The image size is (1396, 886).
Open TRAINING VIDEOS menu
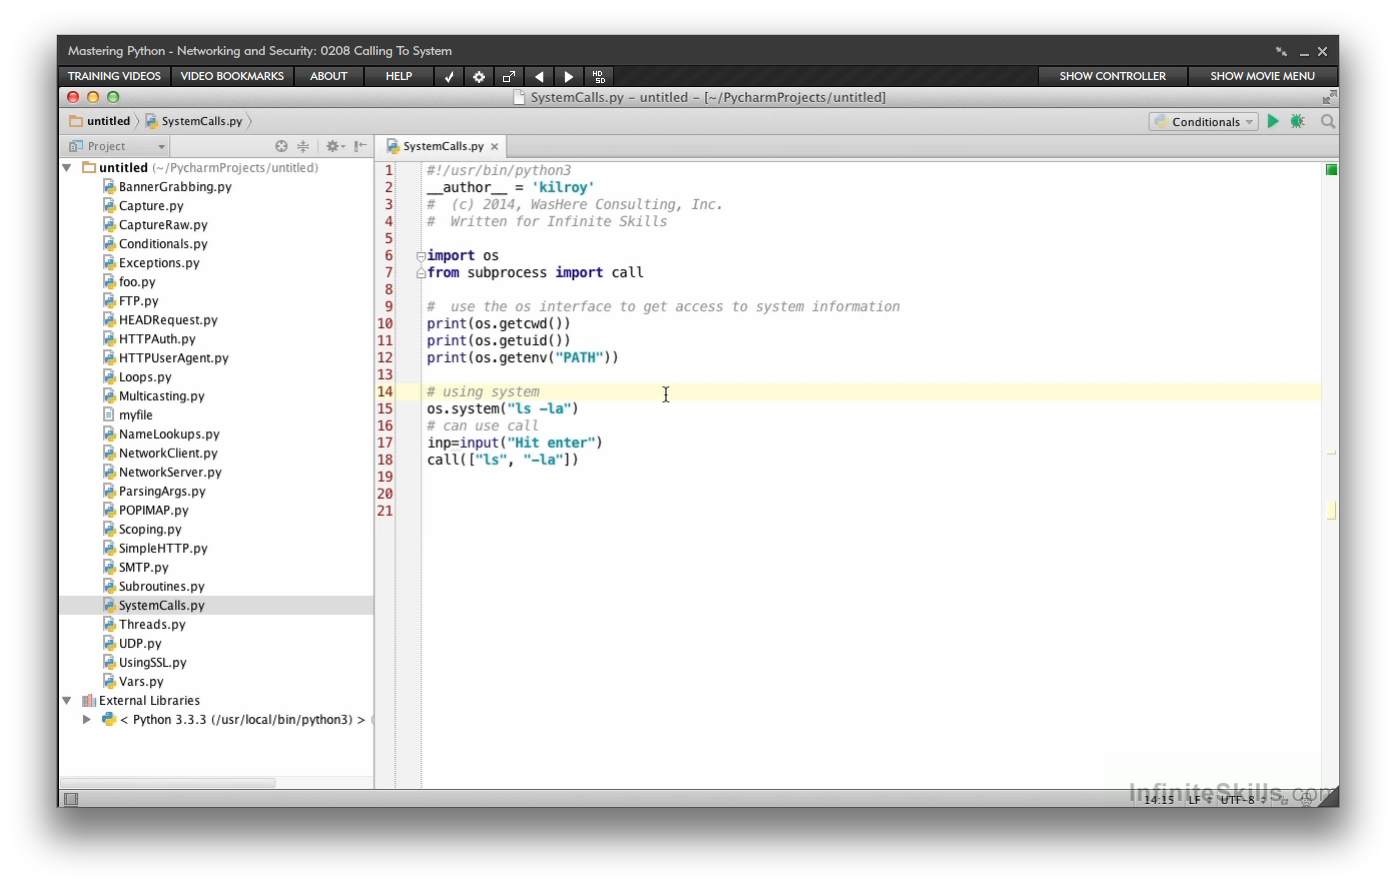(x=114, y=76)
